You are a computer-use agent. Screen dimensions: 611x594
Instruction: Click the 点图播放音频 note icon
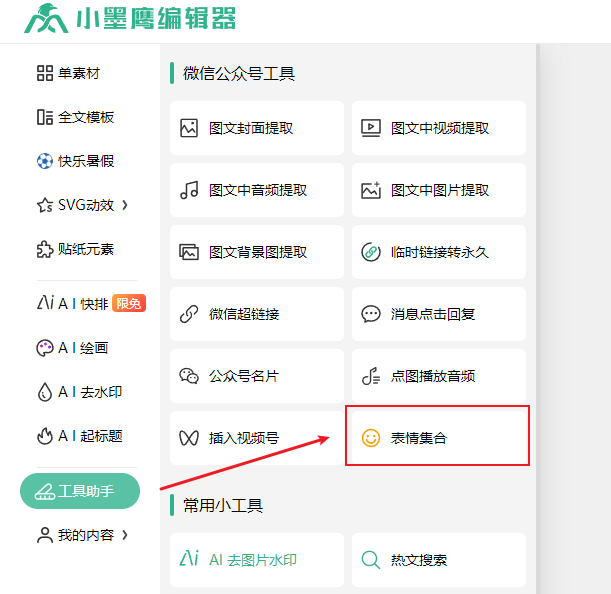[371, 376]
